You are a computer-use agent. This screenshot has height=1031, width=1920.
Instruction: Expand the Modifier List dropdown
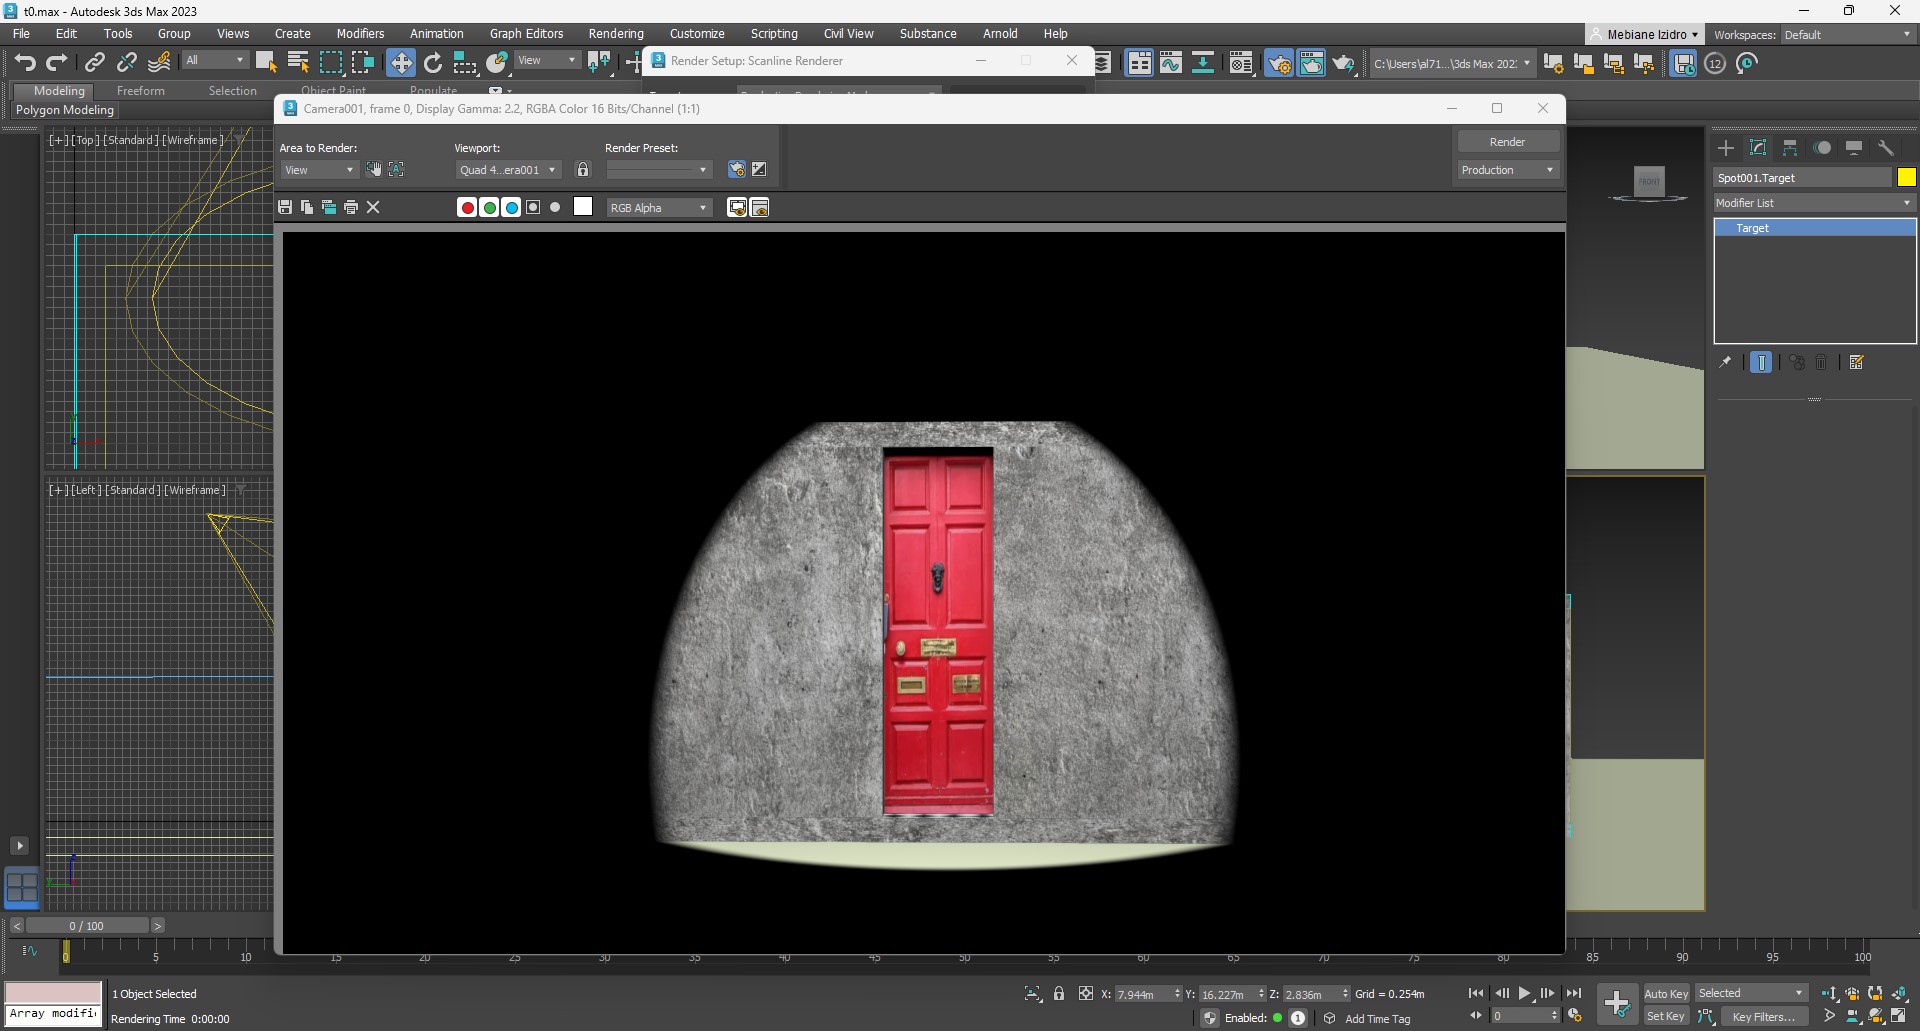pyautogui.click(x=1813, y=203)
